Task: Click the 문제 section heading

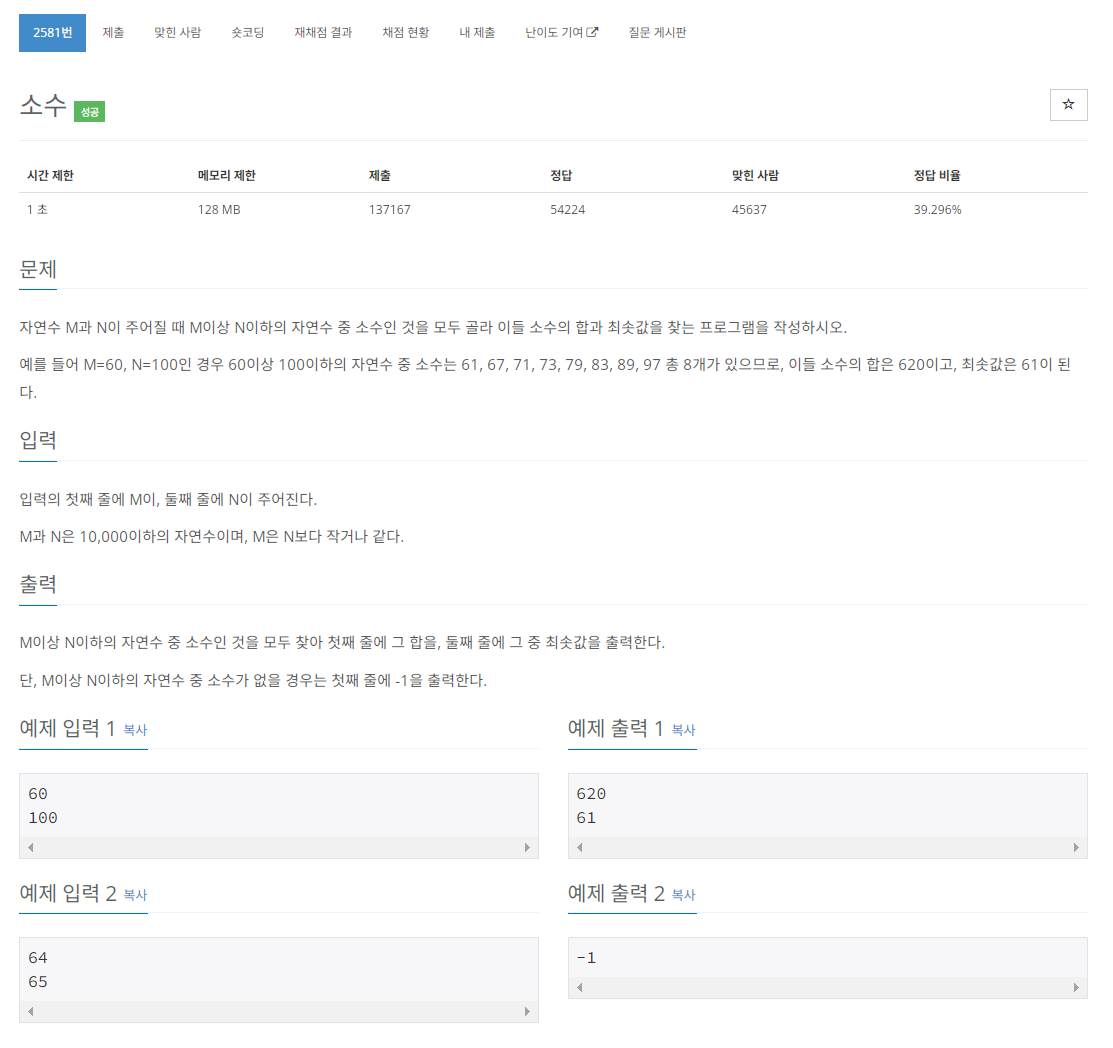Action: click(x=38, y=269)
